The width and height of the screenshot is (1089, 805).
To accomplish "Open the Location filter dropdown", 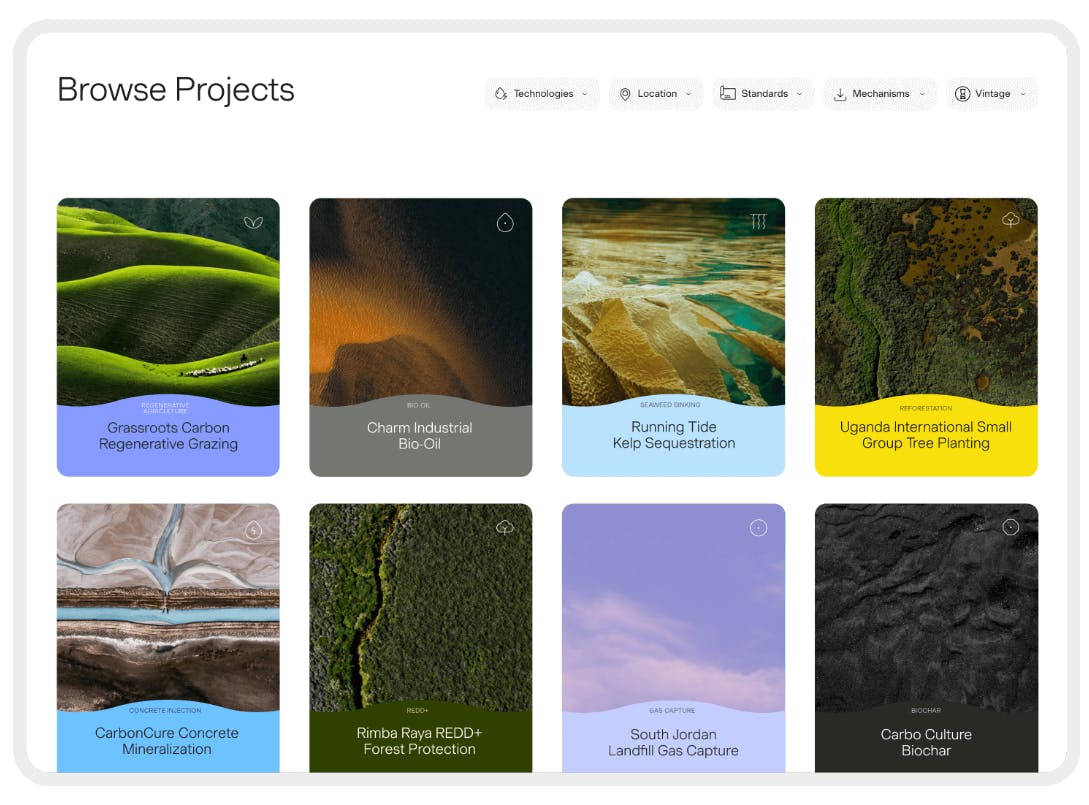I will coord(656,94).
